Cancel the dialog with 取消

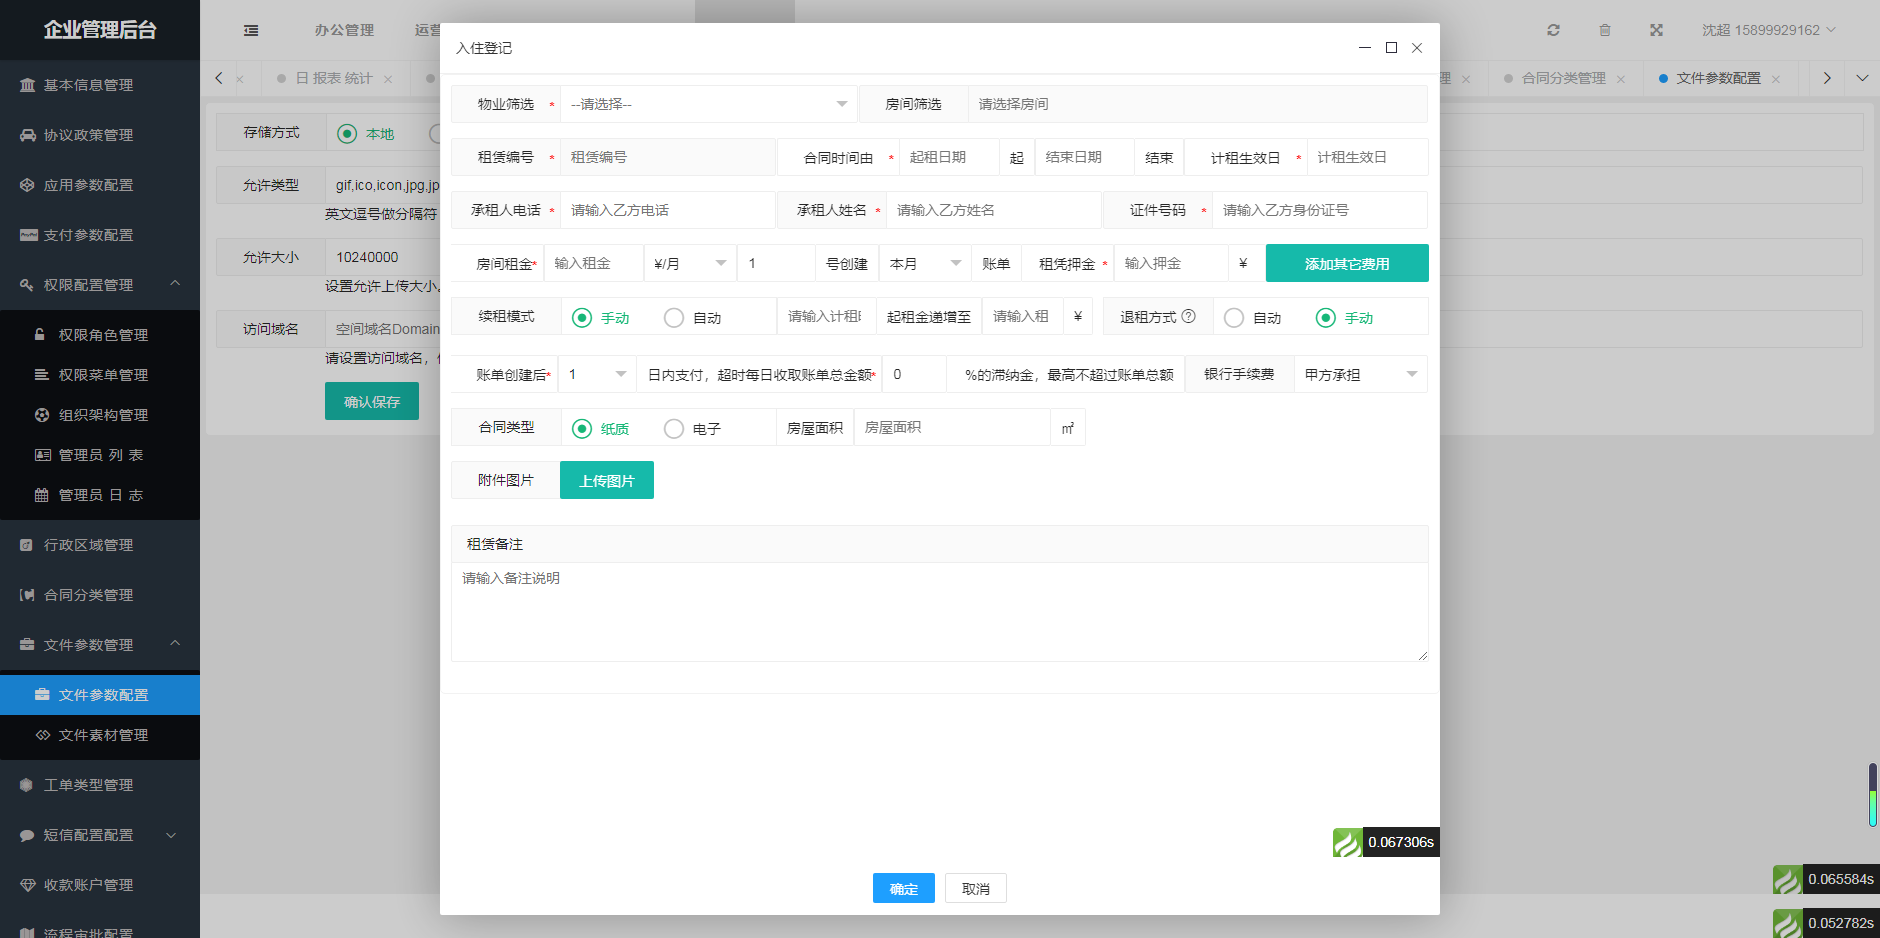[x=976, y=888]
